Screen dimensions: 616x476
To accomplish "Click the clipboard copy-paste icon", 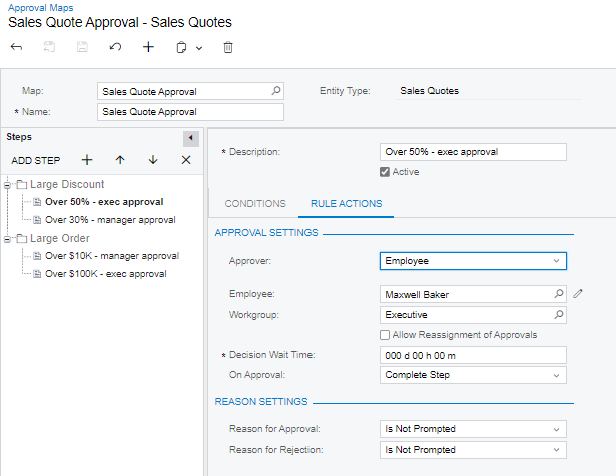I will [181, 48].
